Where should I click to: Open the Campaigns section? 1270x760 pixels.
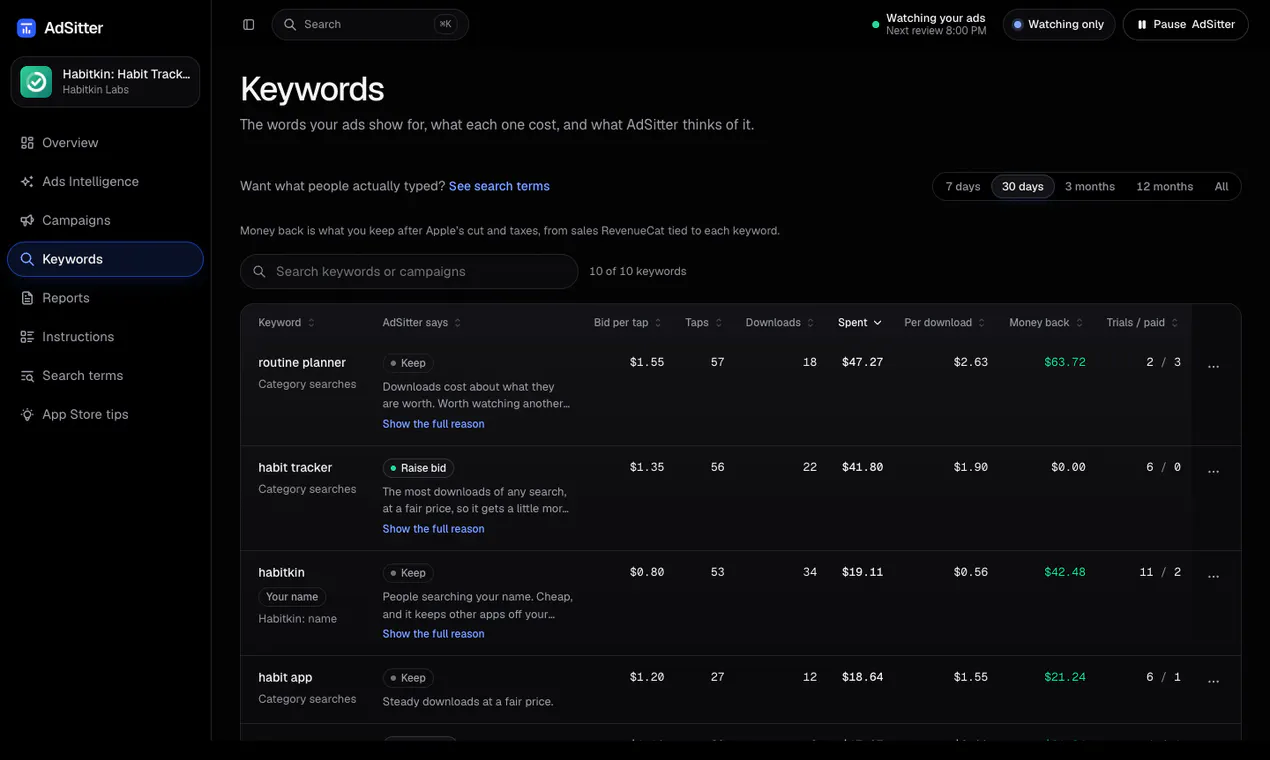click(105, 220)
